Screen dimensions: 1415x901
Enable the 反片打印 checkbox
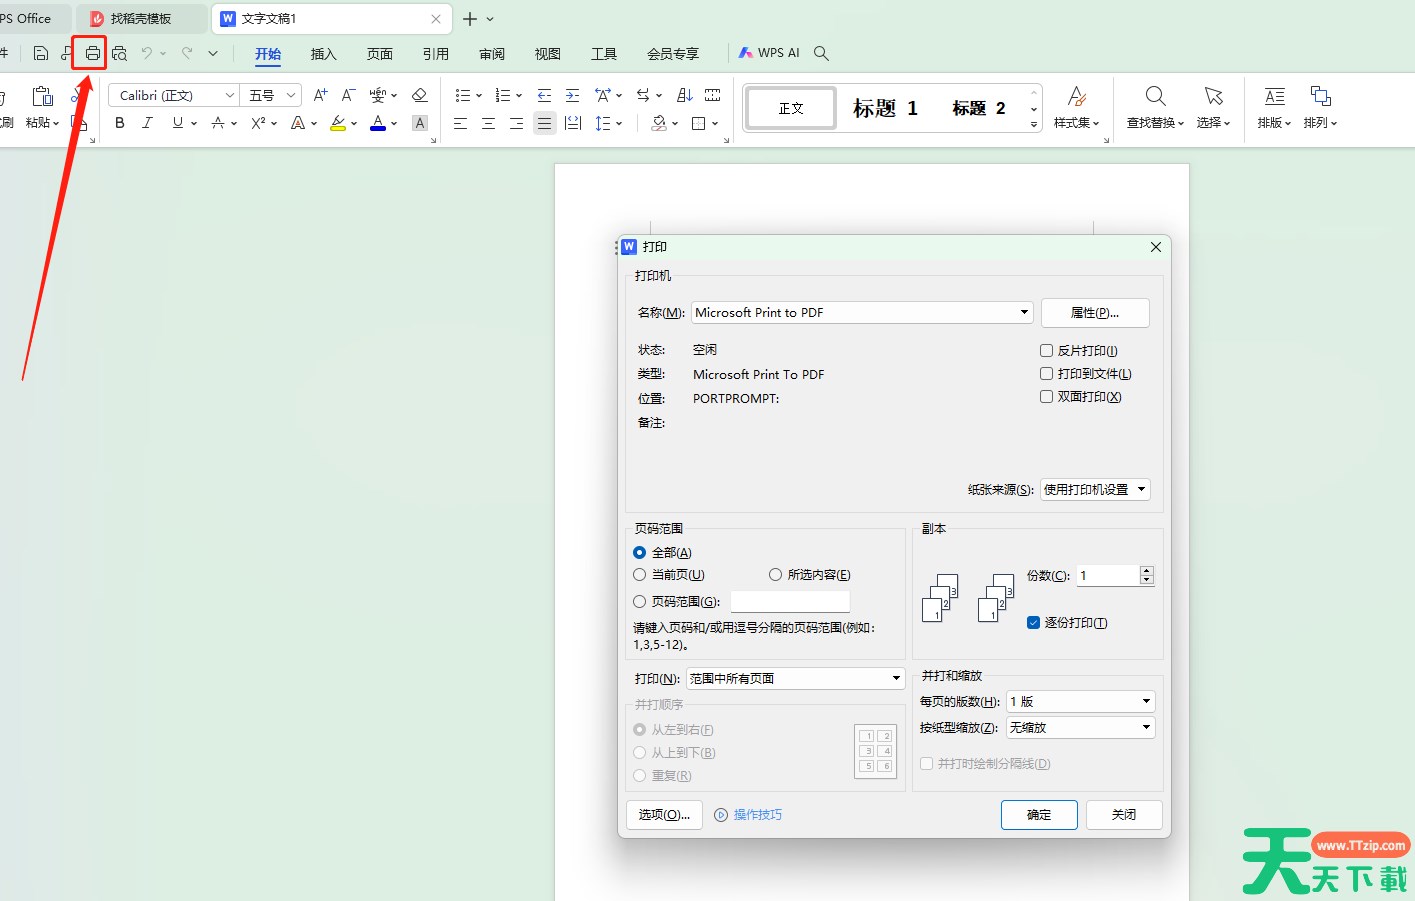coord(1047,351)
